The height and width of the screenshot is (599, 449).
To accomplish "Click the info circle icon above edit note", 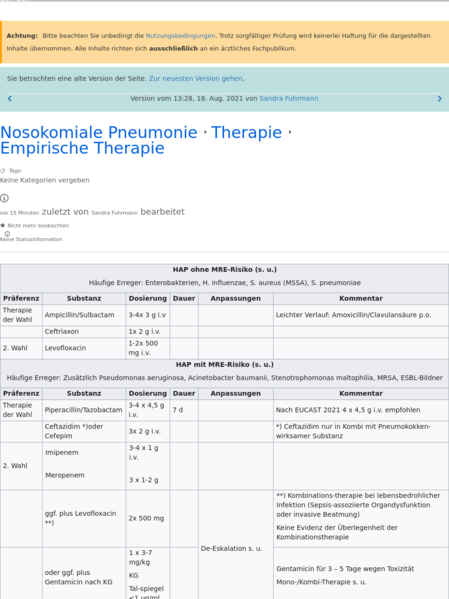I will click(4, 198).
